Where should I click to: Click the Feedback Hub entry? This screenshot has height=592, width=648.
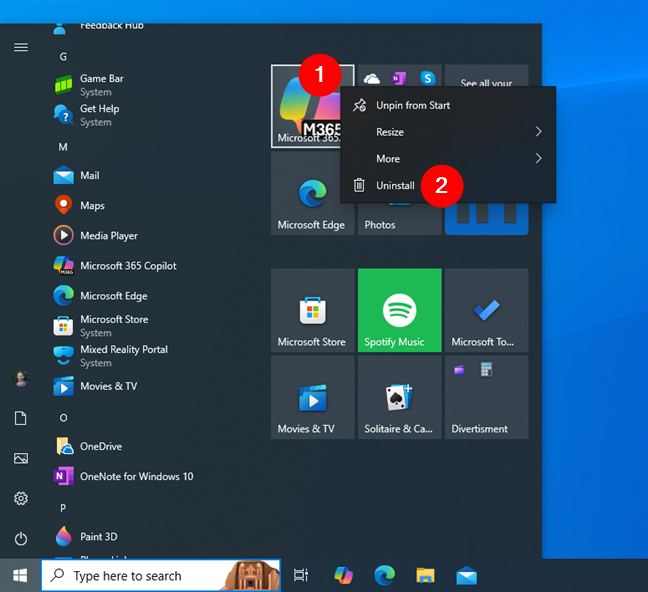pyautogui.click(x=99, y=28)
